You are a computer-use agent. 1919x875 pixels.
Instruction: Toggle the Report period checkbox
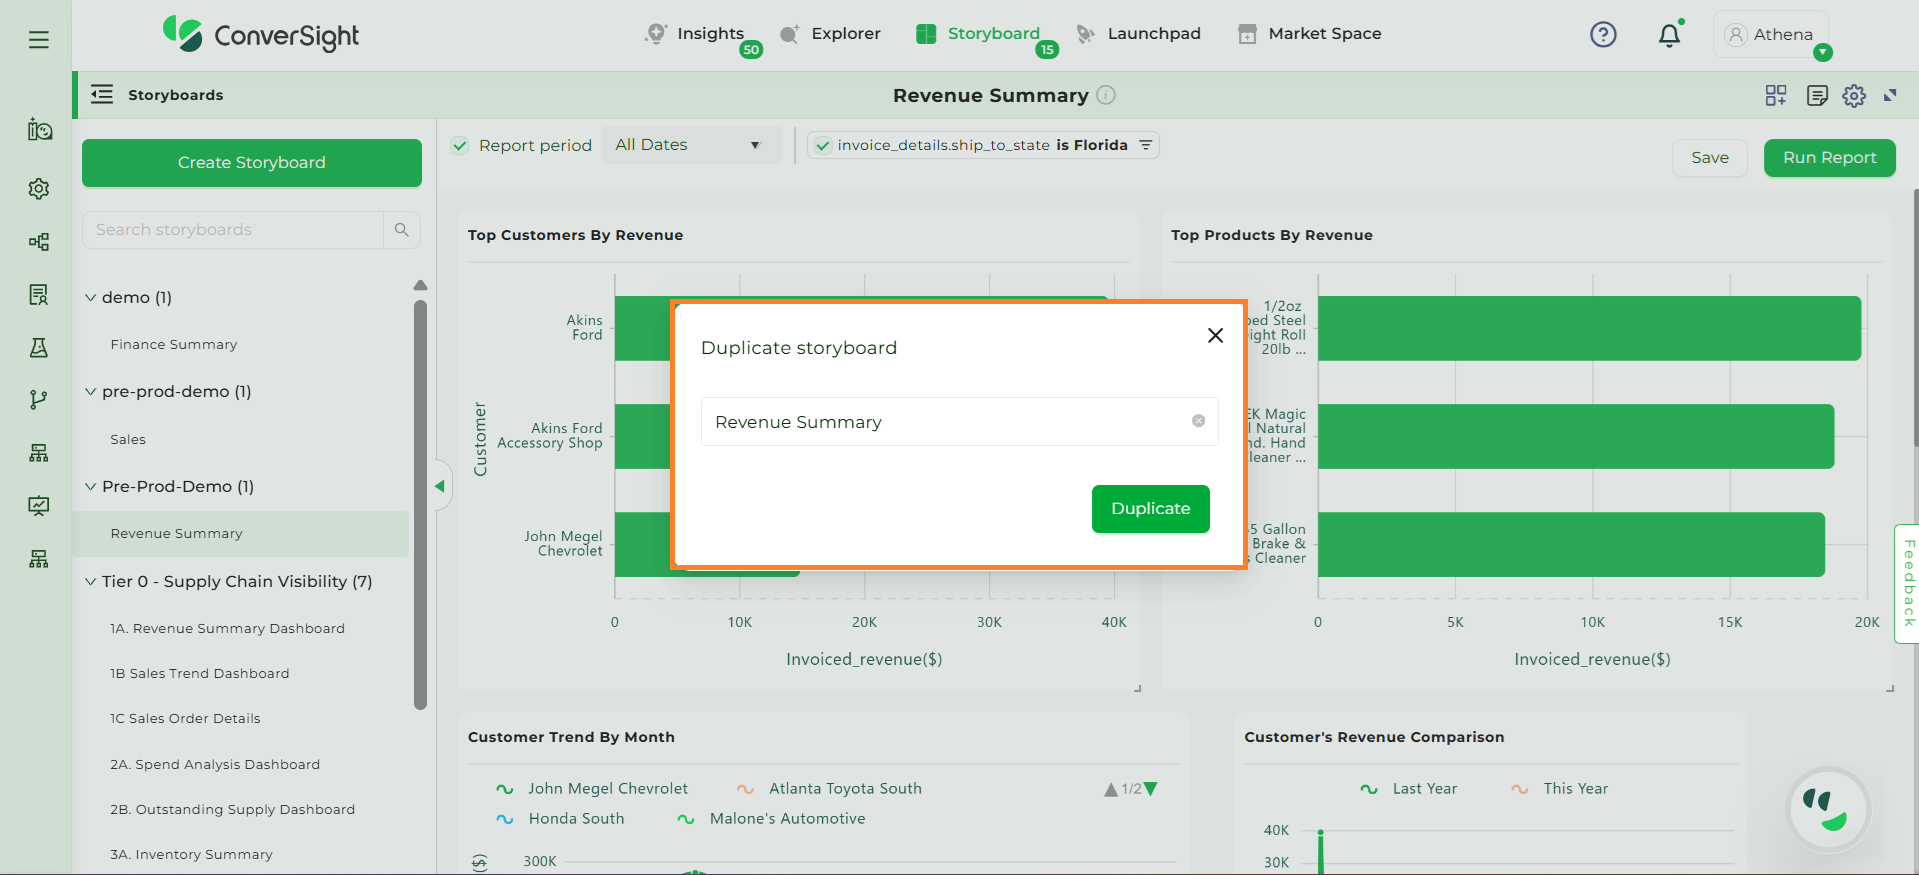click(460, 146)
